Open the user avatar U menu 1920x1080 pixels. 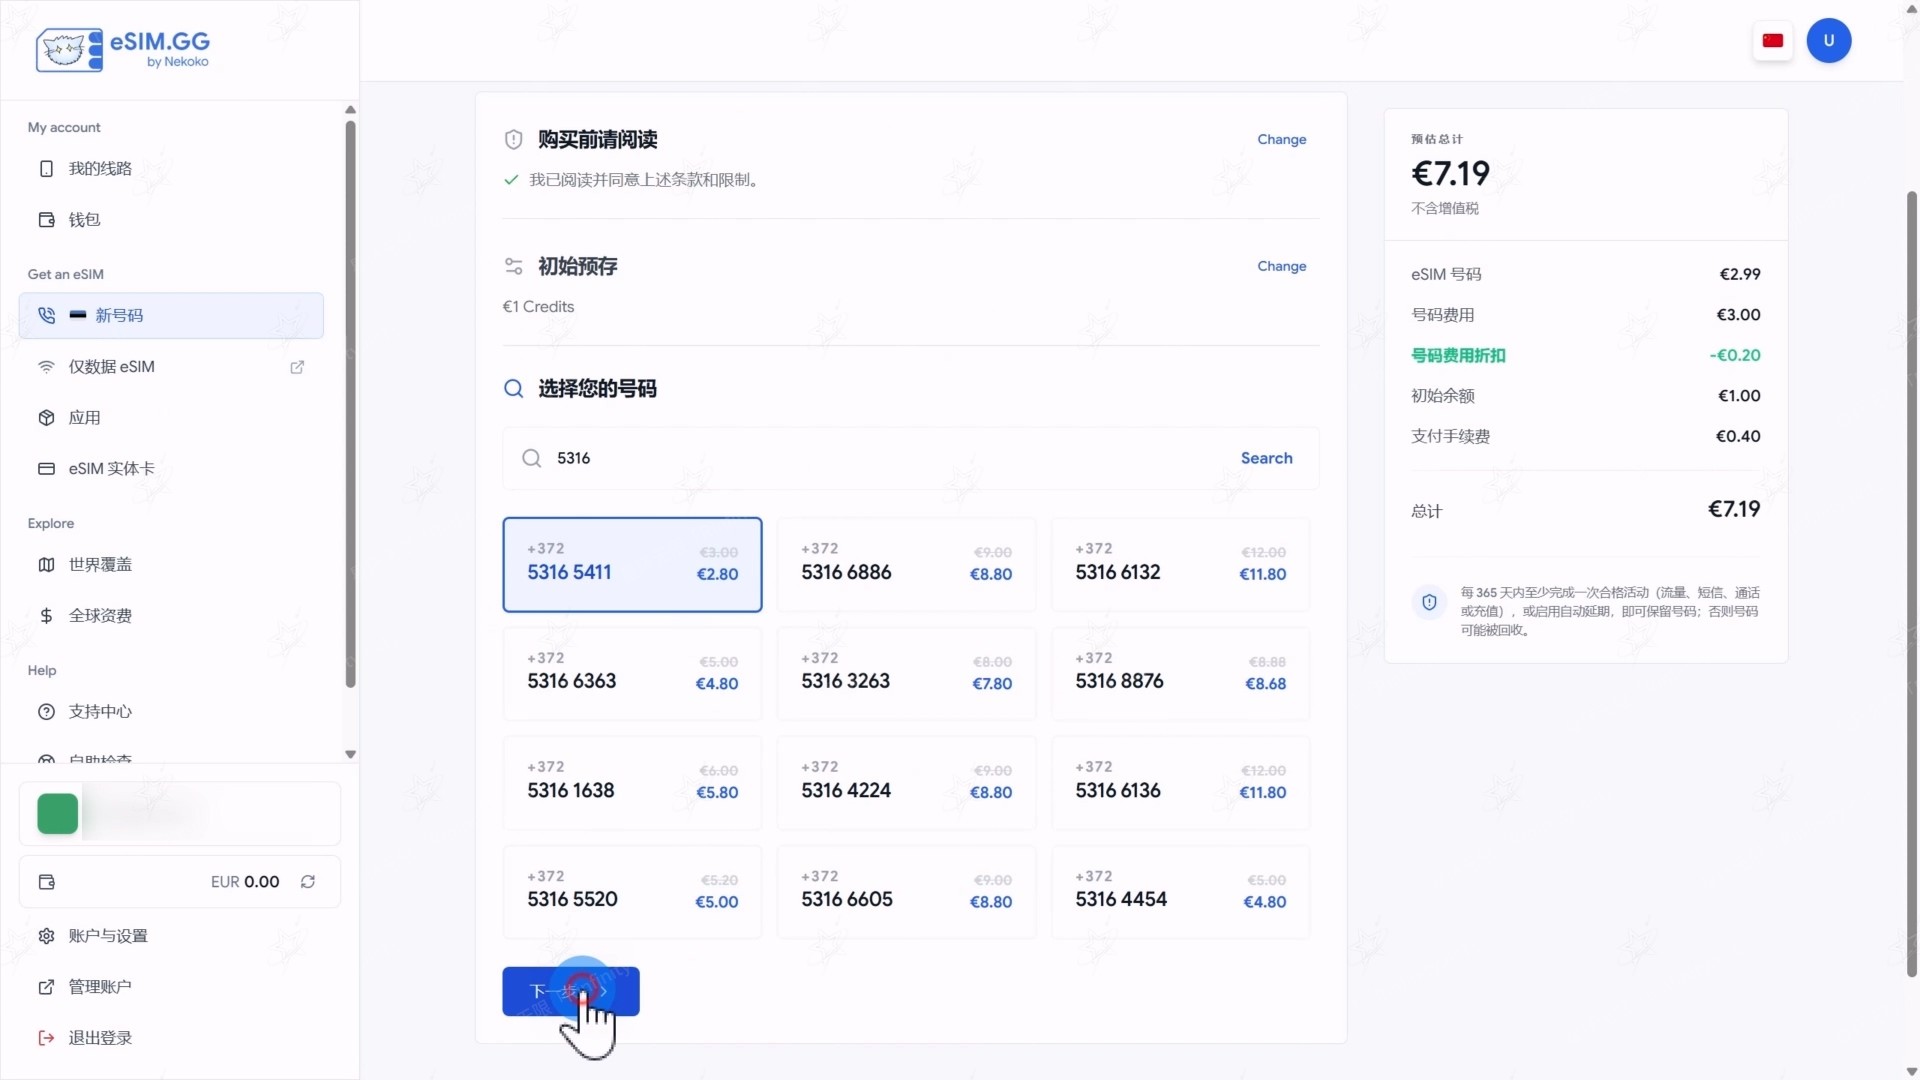pyautogui.click(x=1829, y=41)
